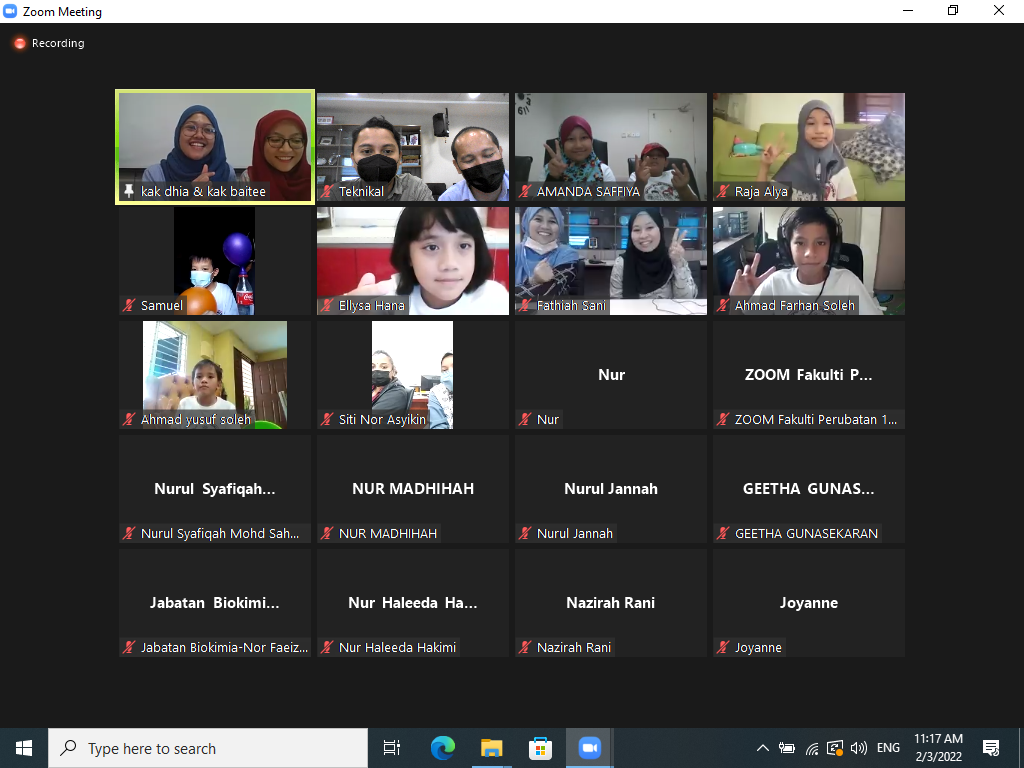Expand the hidden system tray icons chevron
The height and width of the screenshot is (768, 1024).
click(763, 748)
